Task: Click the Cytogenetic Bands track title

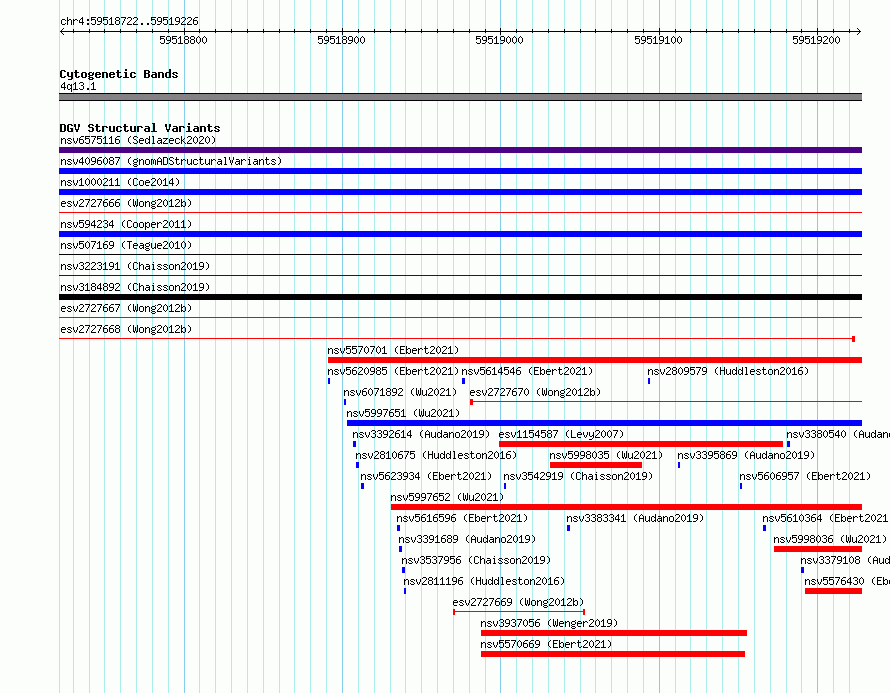Action: click(119, 74)
